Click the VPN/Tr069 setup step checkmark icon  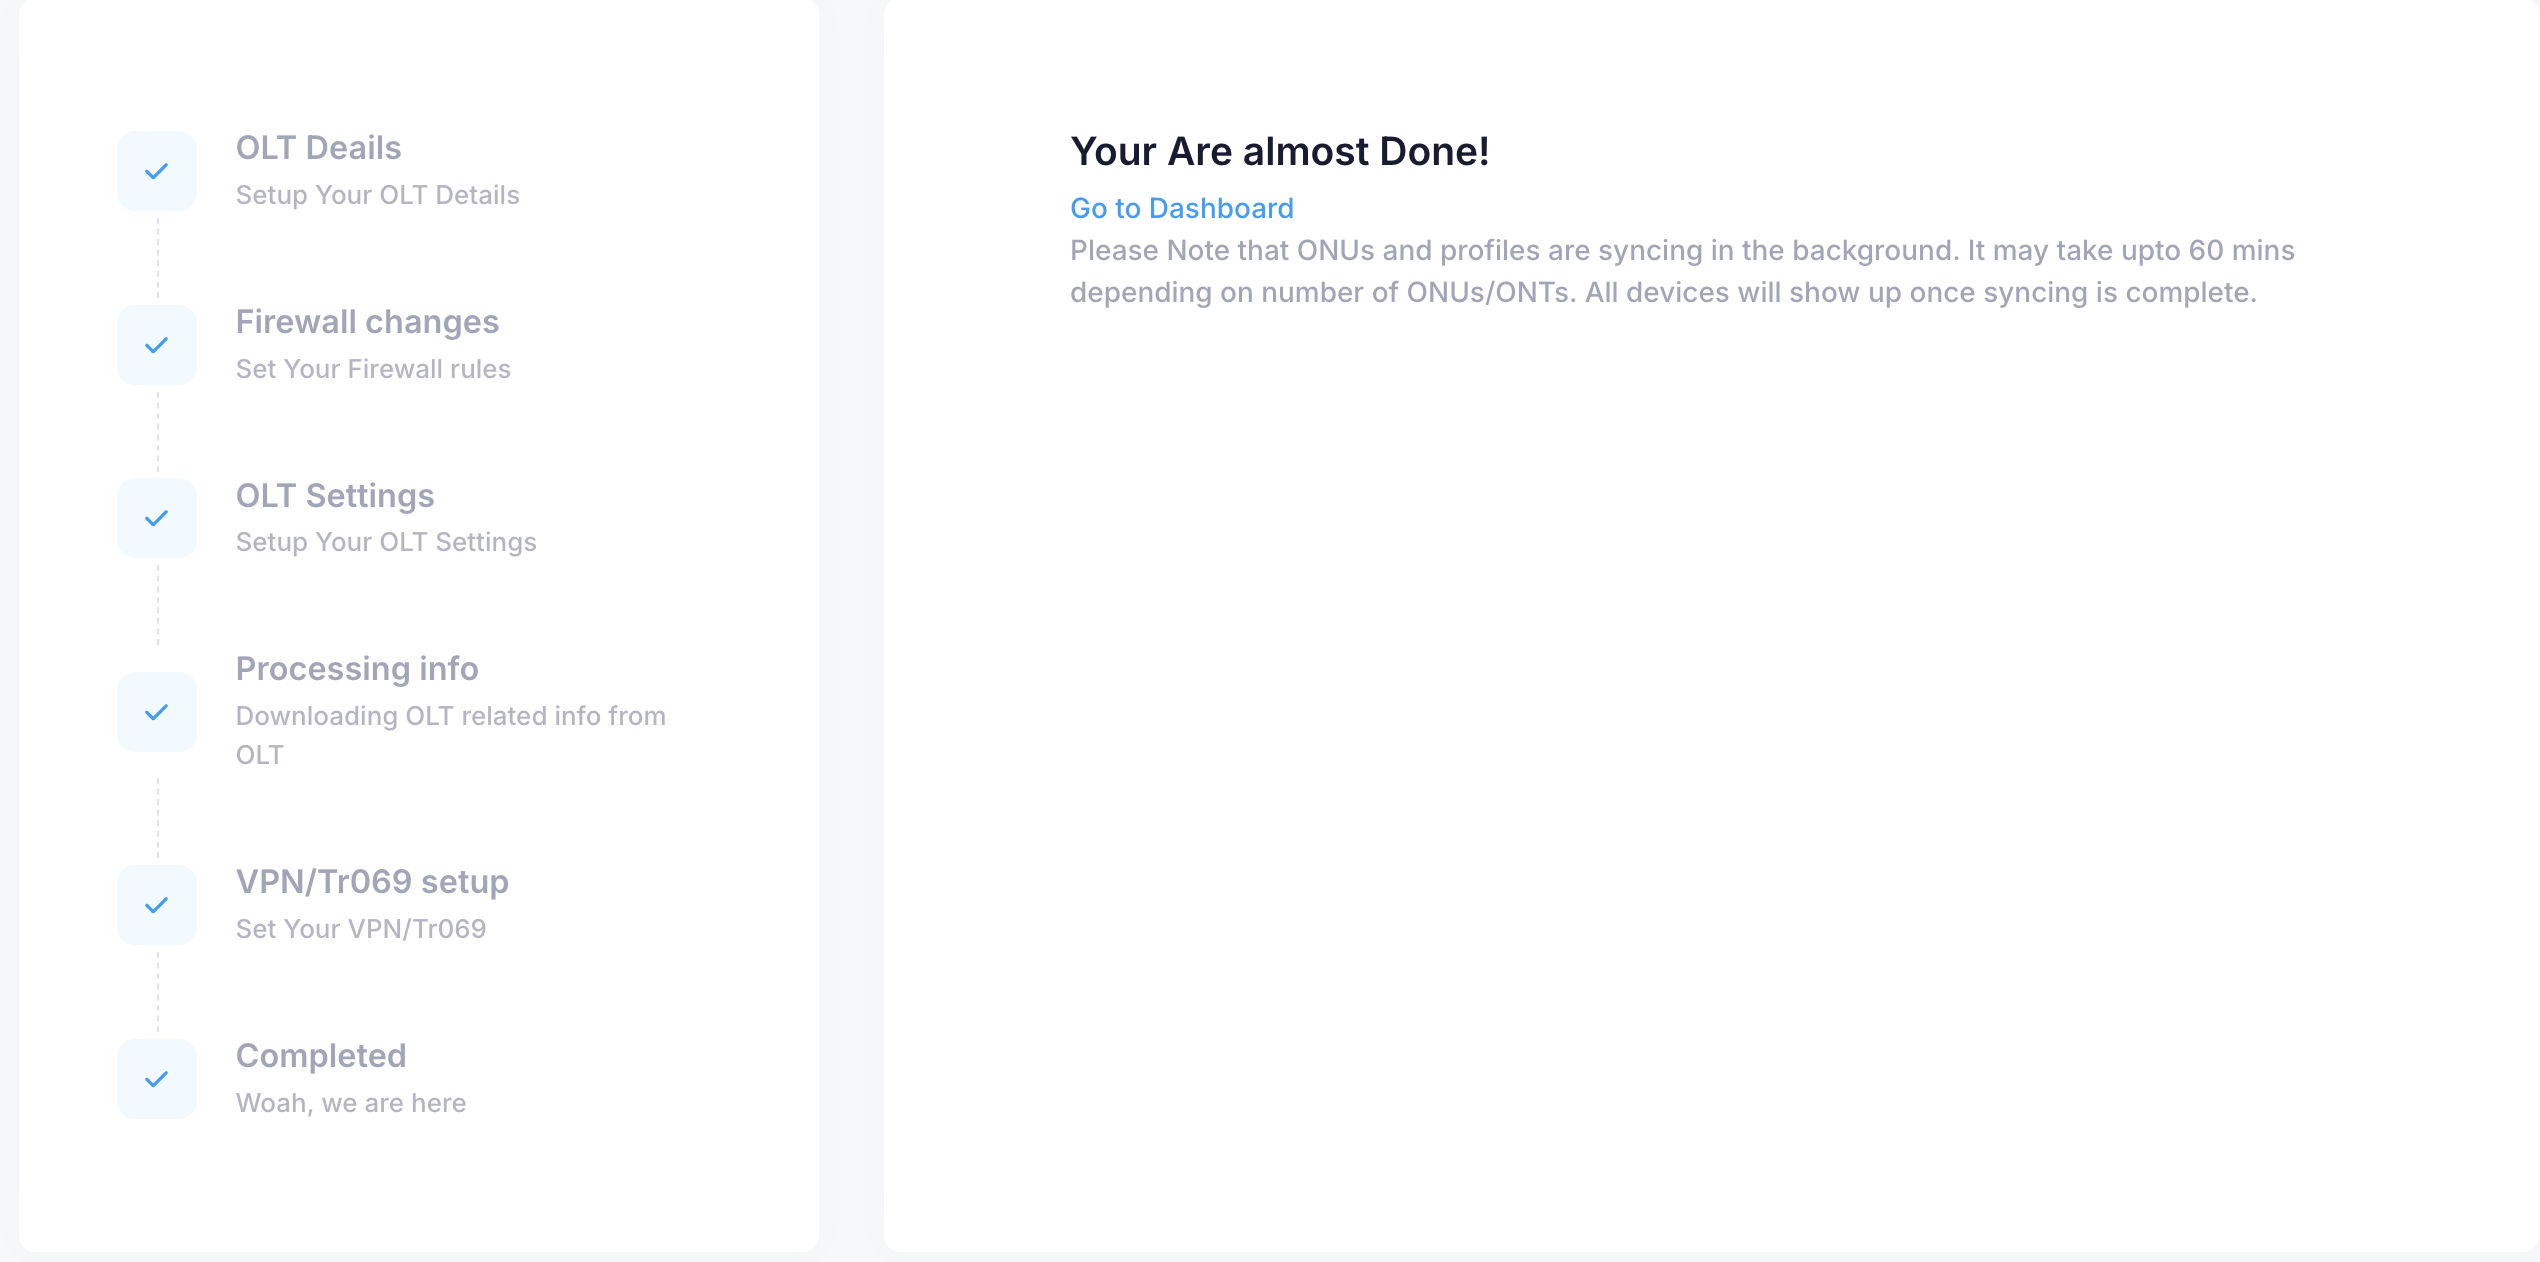point(157,905)
